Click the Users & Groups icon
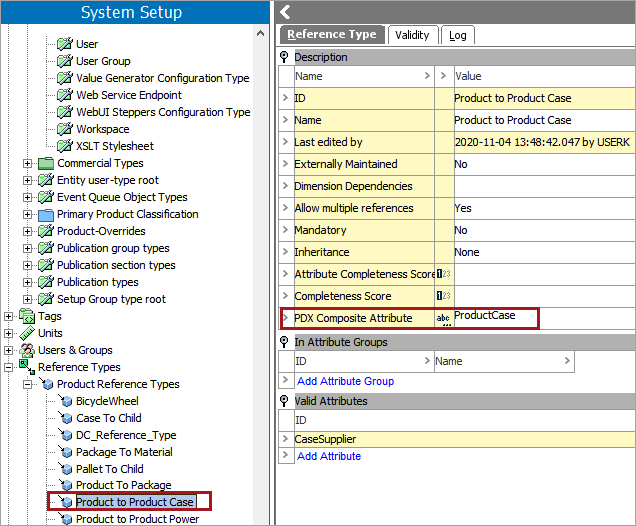This screenshot has height=526, width=636. [x=27, y=350]
